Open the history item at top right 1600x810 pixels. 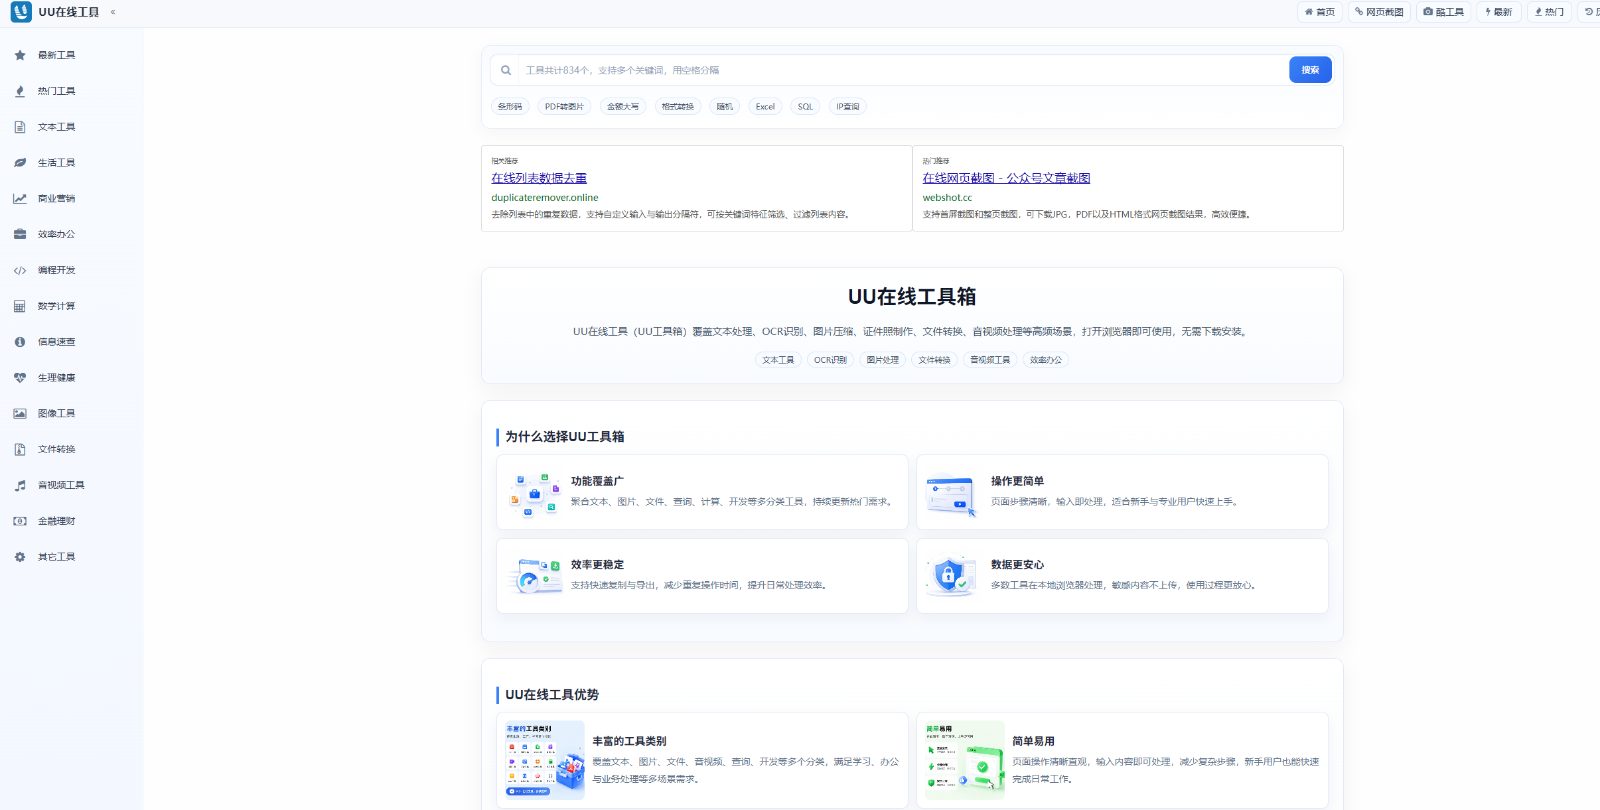(x=1590, y=12)
